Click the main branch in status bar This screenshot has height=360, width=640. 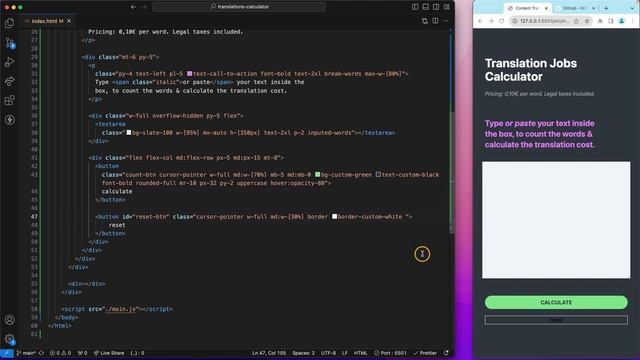[26, 353]
